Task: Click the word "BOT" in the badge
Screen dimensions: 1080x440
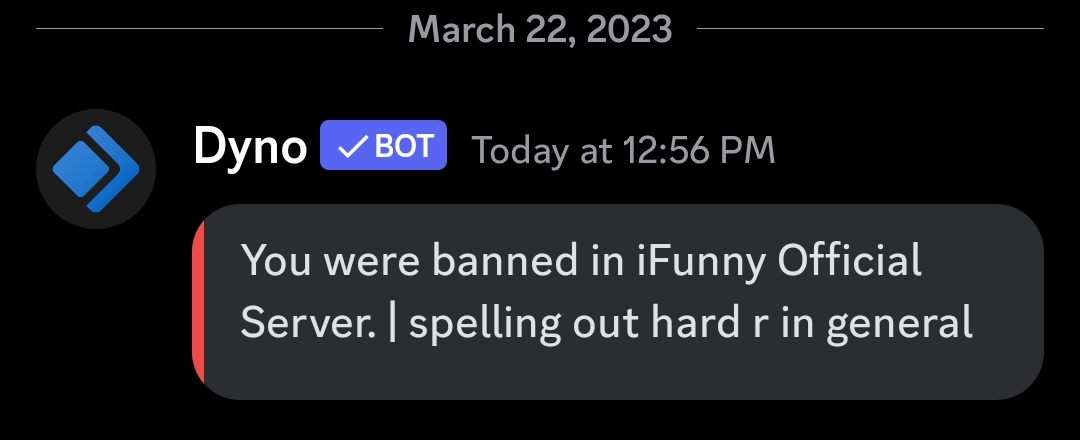Action: pos(404,147)
